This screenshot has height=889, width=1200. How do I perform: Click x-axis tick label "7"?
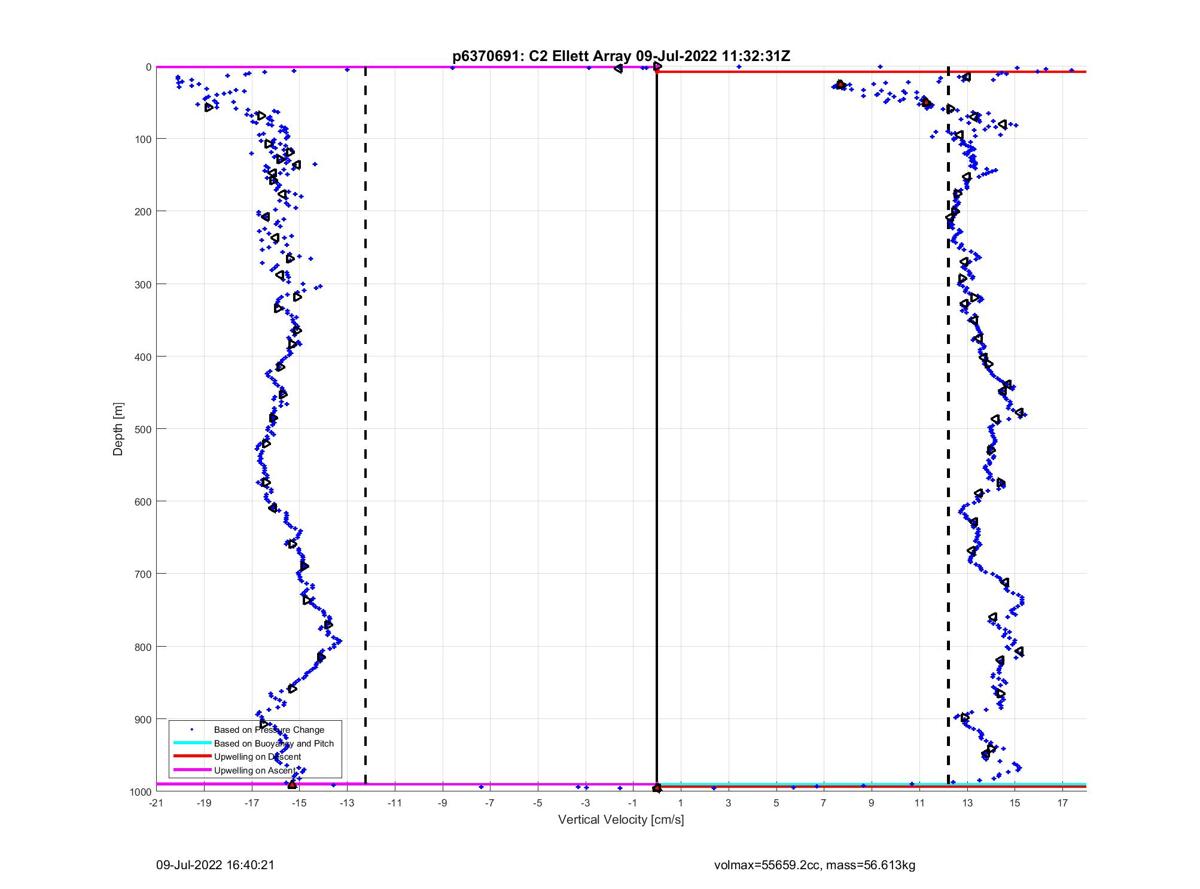[824, 802]
